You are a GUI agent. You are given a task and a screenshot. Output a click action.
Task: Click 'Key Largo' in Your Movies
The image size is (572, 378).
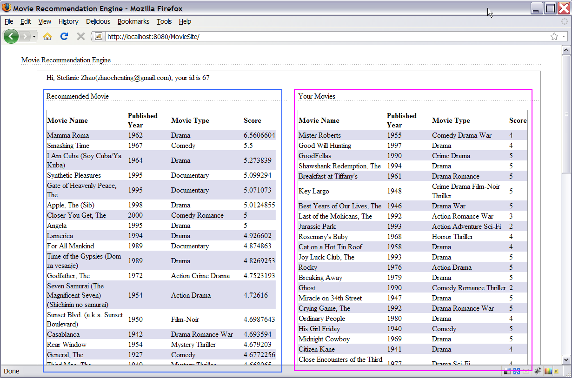click(314, 191)
